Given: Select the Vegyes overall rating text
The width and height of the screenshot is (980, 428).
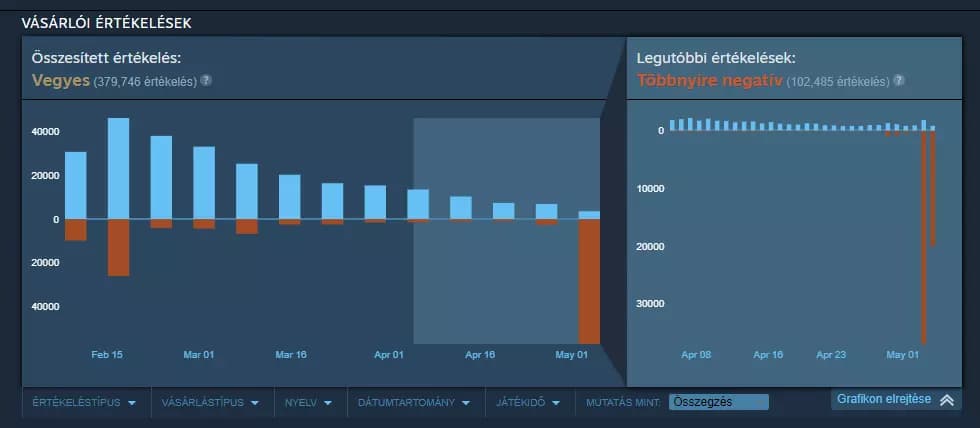Looking at the screenshot, I should (x=61, y=81).
